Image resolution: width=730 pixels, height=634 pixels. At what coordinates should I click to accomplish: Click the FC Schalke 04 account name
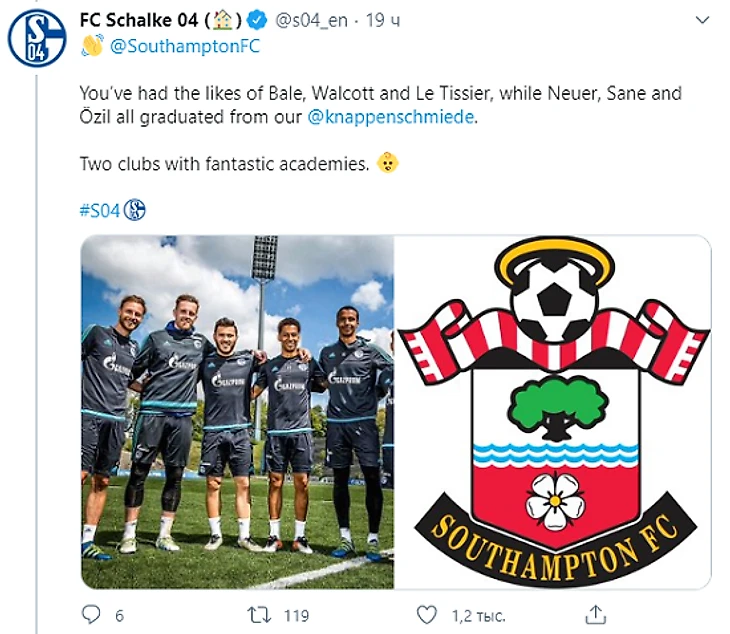[138, 20]
